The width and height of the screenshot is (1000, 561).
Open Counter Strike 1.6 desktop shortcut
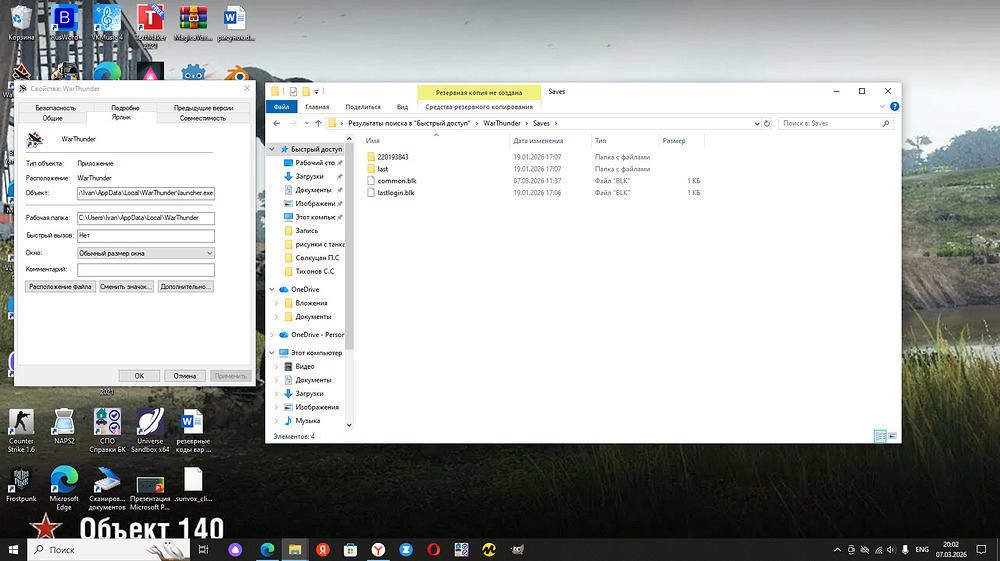(x=21, y=421)
